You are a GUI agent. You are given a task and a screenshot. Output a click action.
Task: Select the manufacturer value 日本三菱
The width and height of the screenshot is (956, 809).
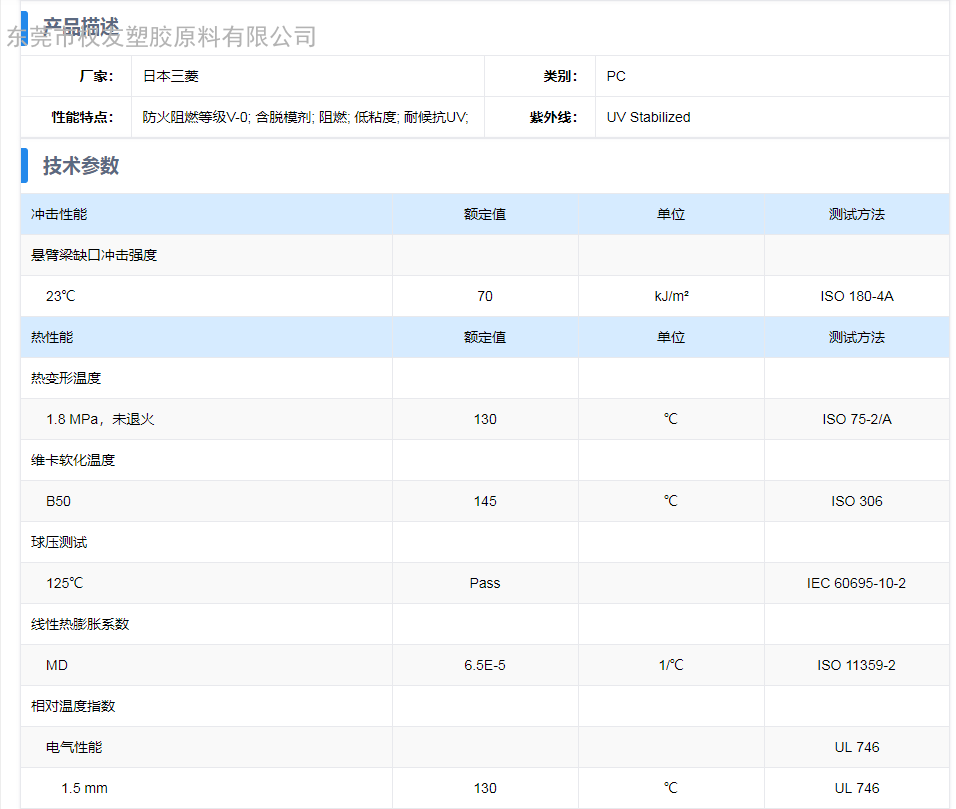coord(171,76)
